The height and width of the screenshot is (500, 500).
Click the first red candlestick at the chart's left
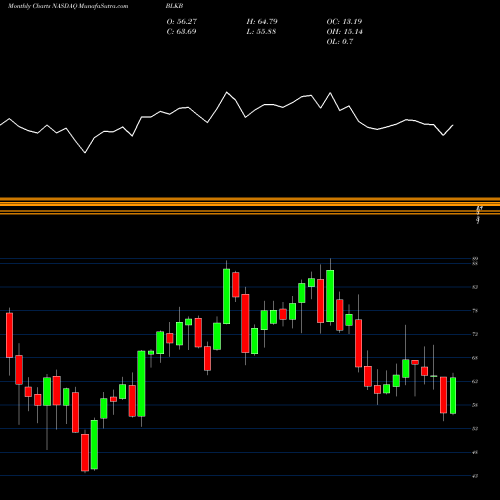9,335
